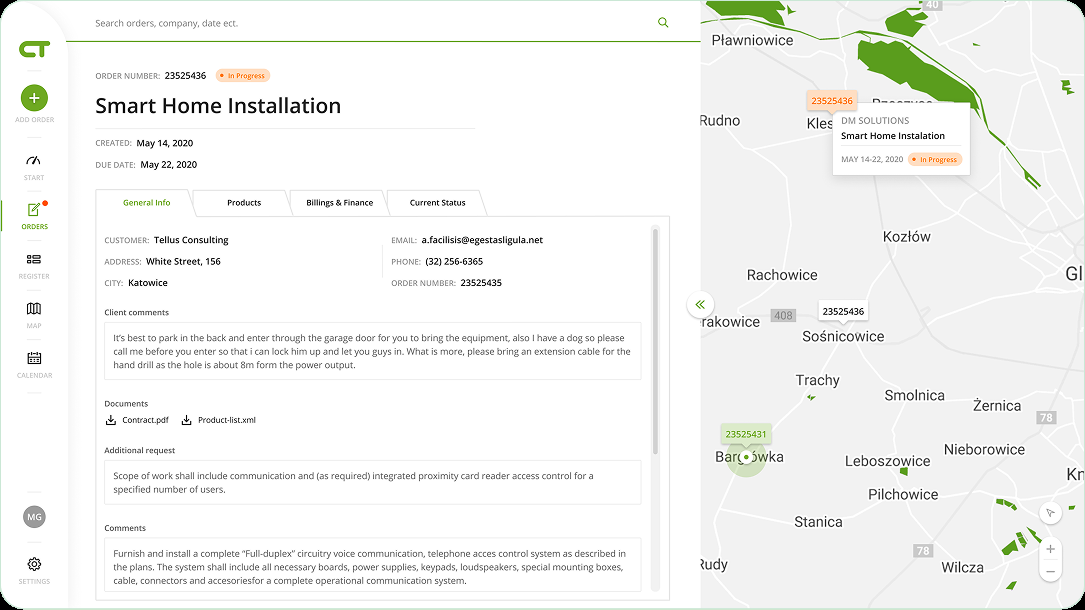Click Smart Home Instalation in the map popup
1085x610 pixels.
pos(893,136)
